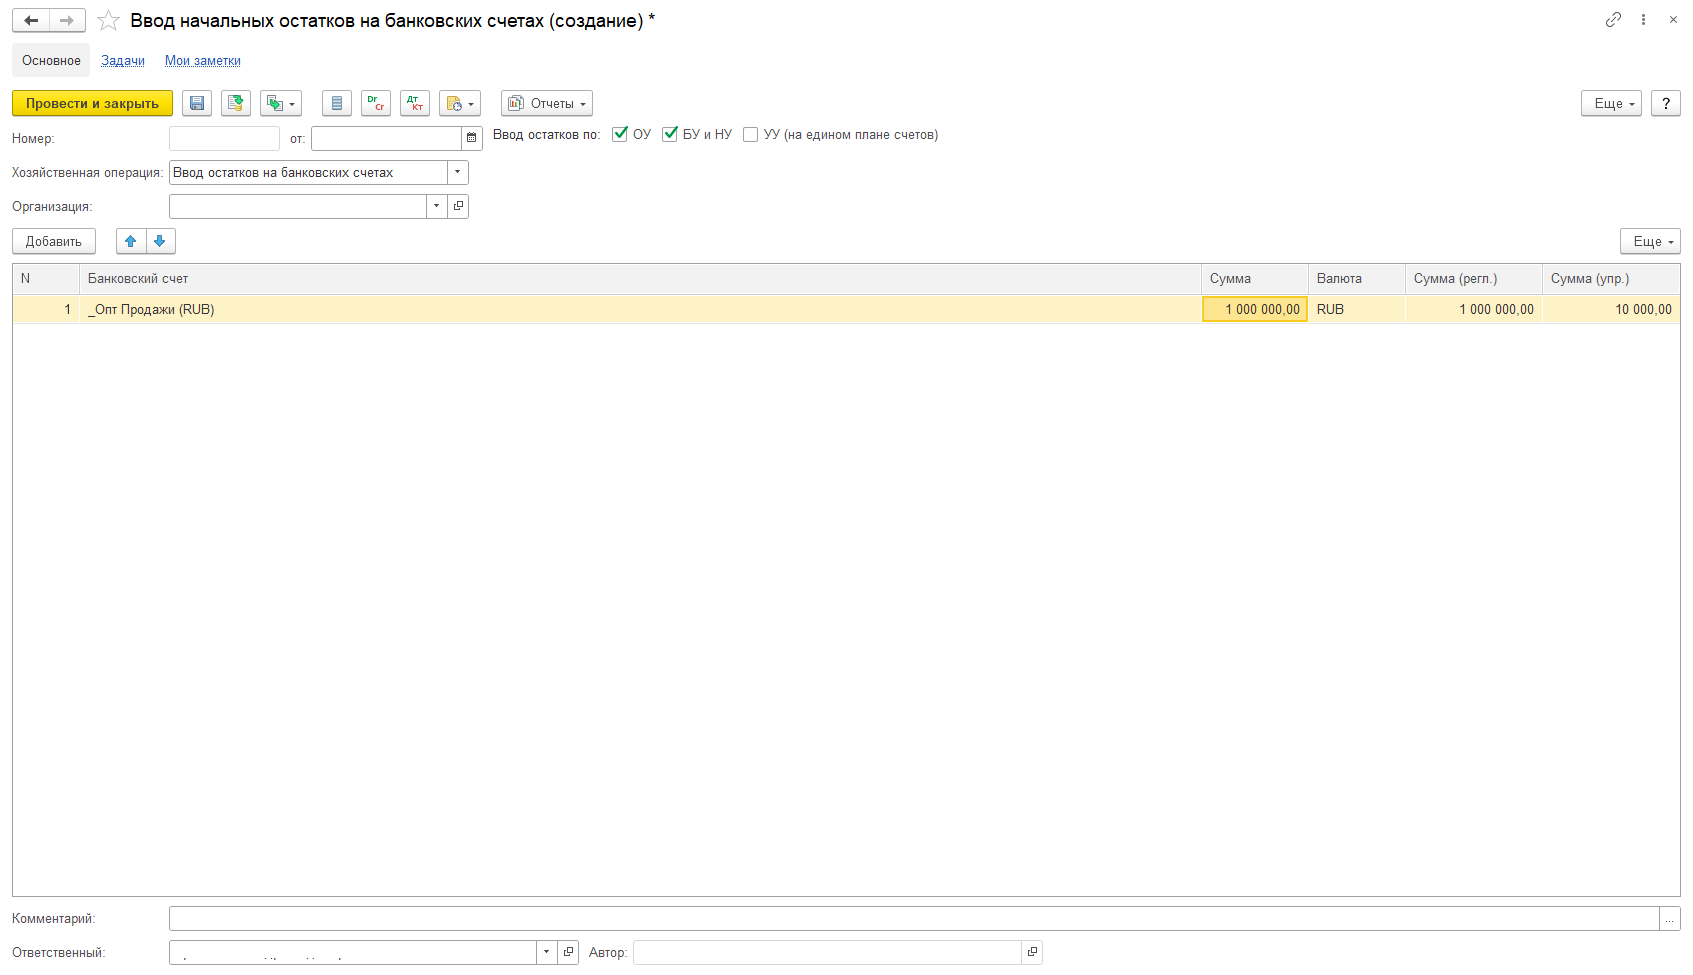Add this form to favorites with the star
This screenshot has height=975, width=1693.
pos(108,20)
